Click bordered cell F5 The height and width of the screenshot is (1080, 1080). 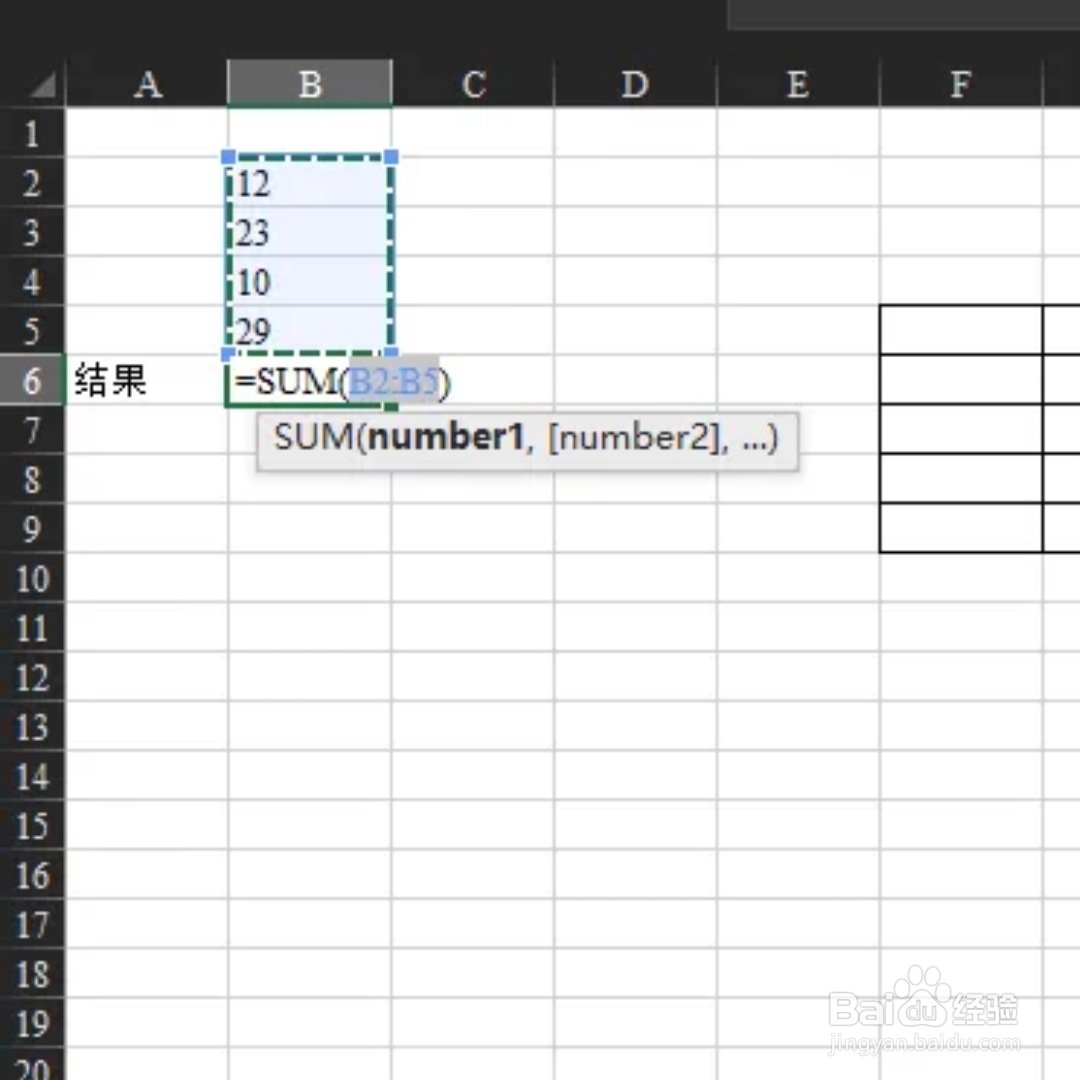[x=962, y=331]
